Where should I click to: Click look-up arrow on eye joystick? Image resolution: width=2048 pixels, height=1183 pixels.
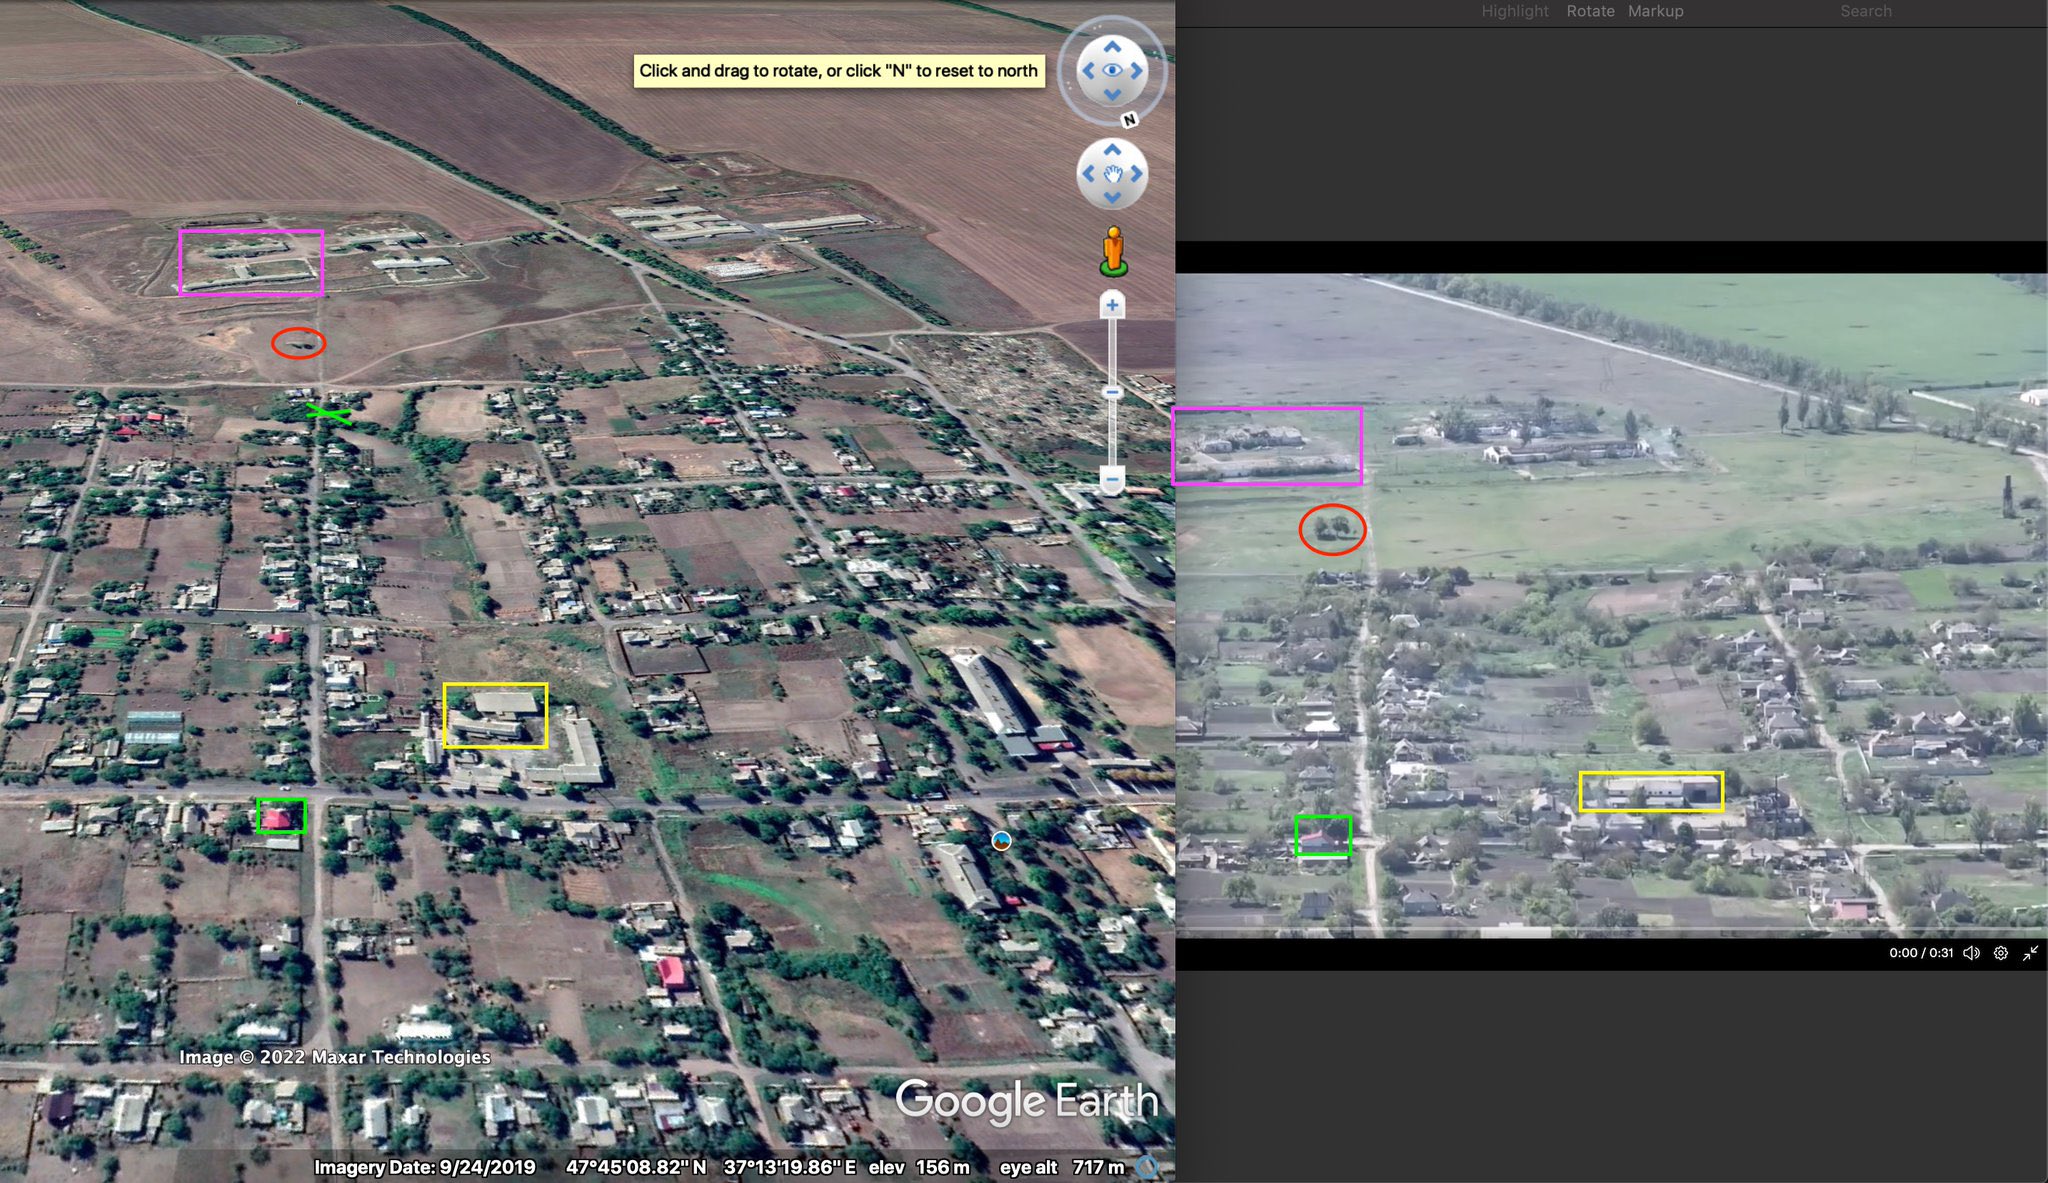(1112, 46)
